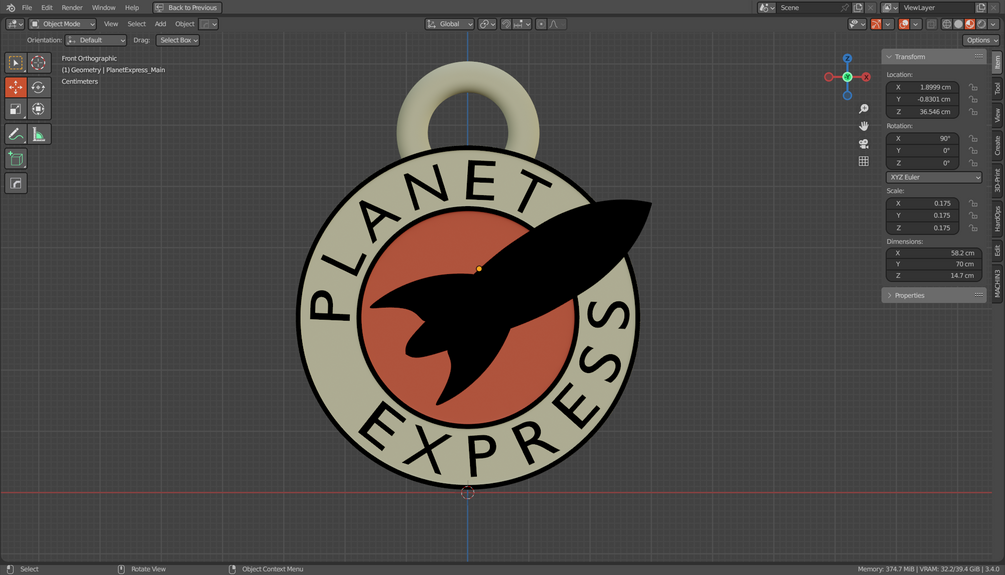Select solid viewport shading

958,24
